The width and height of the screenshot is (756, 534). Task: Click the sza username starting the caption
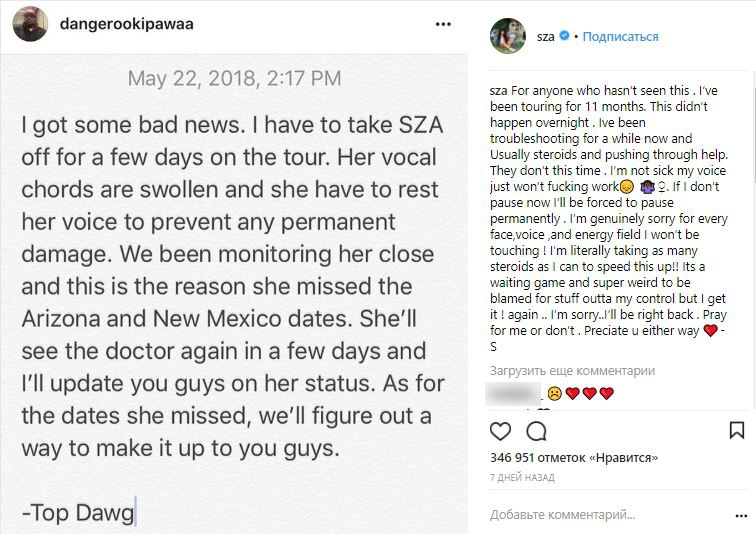498,89
